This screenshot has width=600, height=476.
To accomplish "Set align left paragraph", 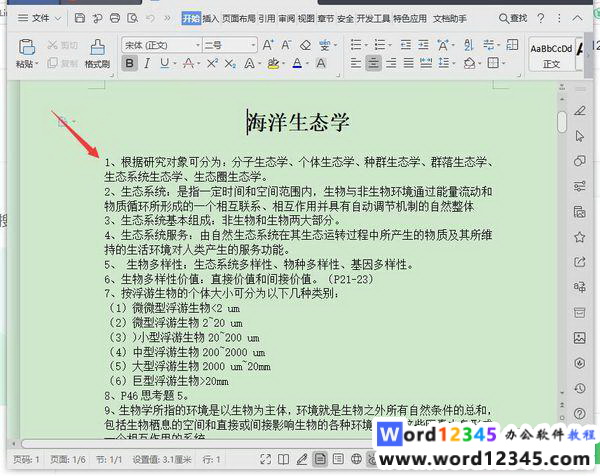I will coord(356,63).
